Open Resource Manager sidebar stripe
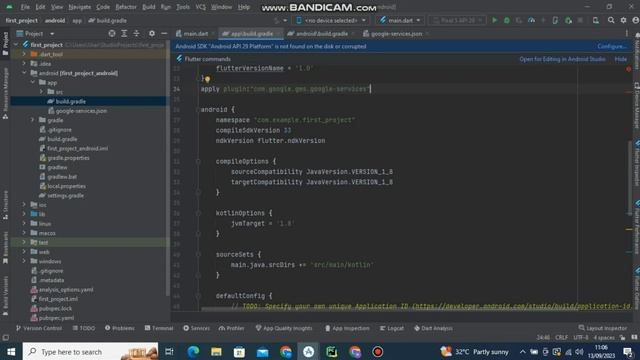 (5, 94)
